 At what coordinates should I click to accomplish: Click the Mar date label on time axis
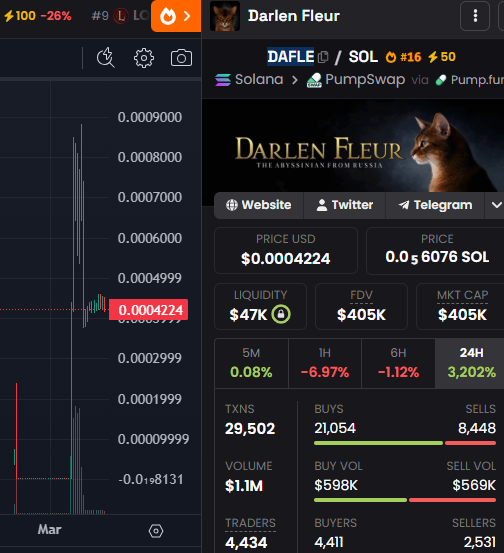coord(49,529)
